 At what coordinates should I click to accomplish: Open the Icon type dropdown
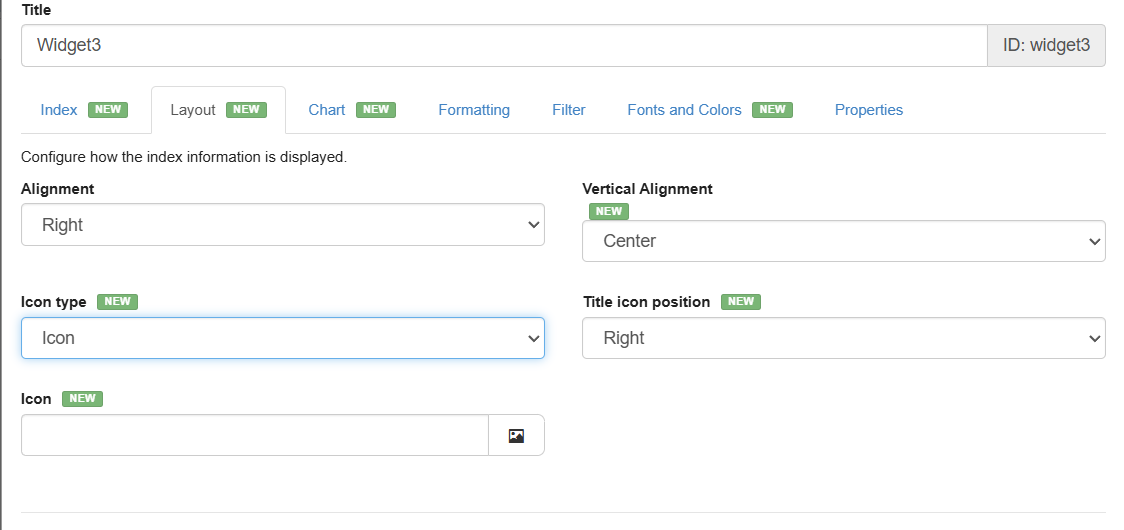click(x=283, y=338)
